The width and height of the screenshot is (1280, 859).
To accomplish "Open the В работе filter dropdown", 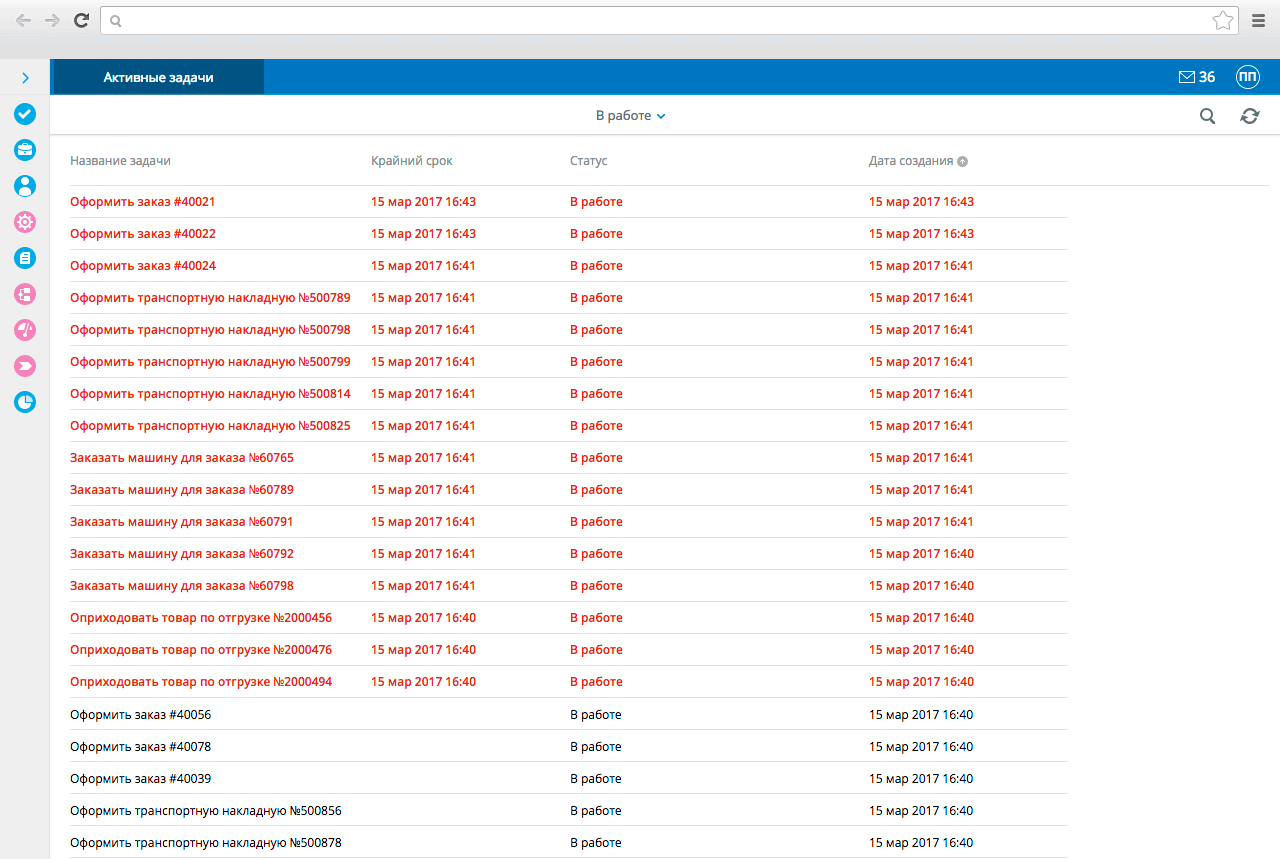I will coord(631,116).
